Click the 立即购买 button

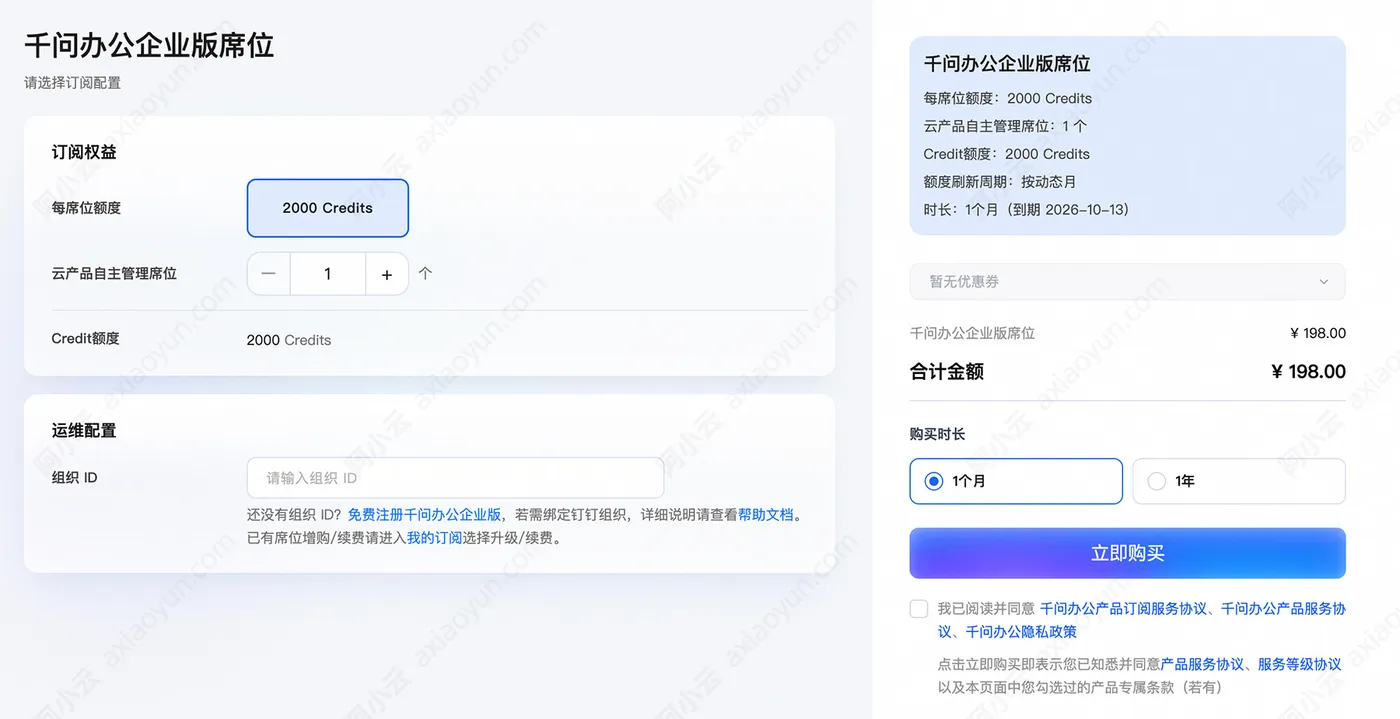[x=1127, y=553]
